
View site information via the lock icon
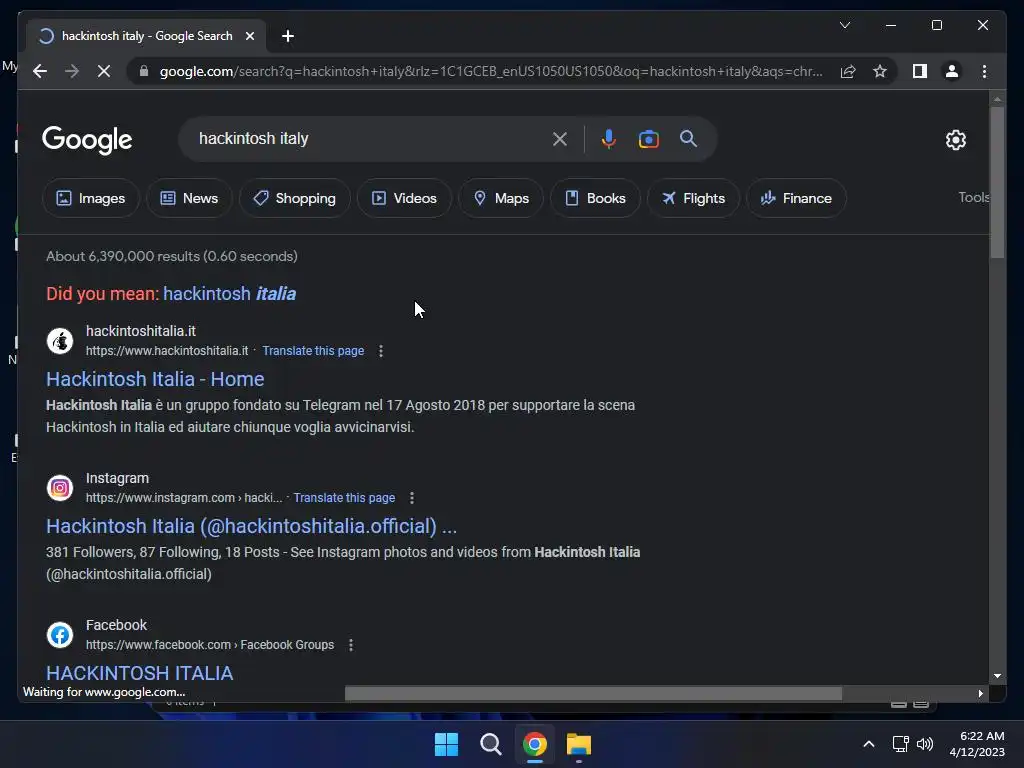(144, 71)
